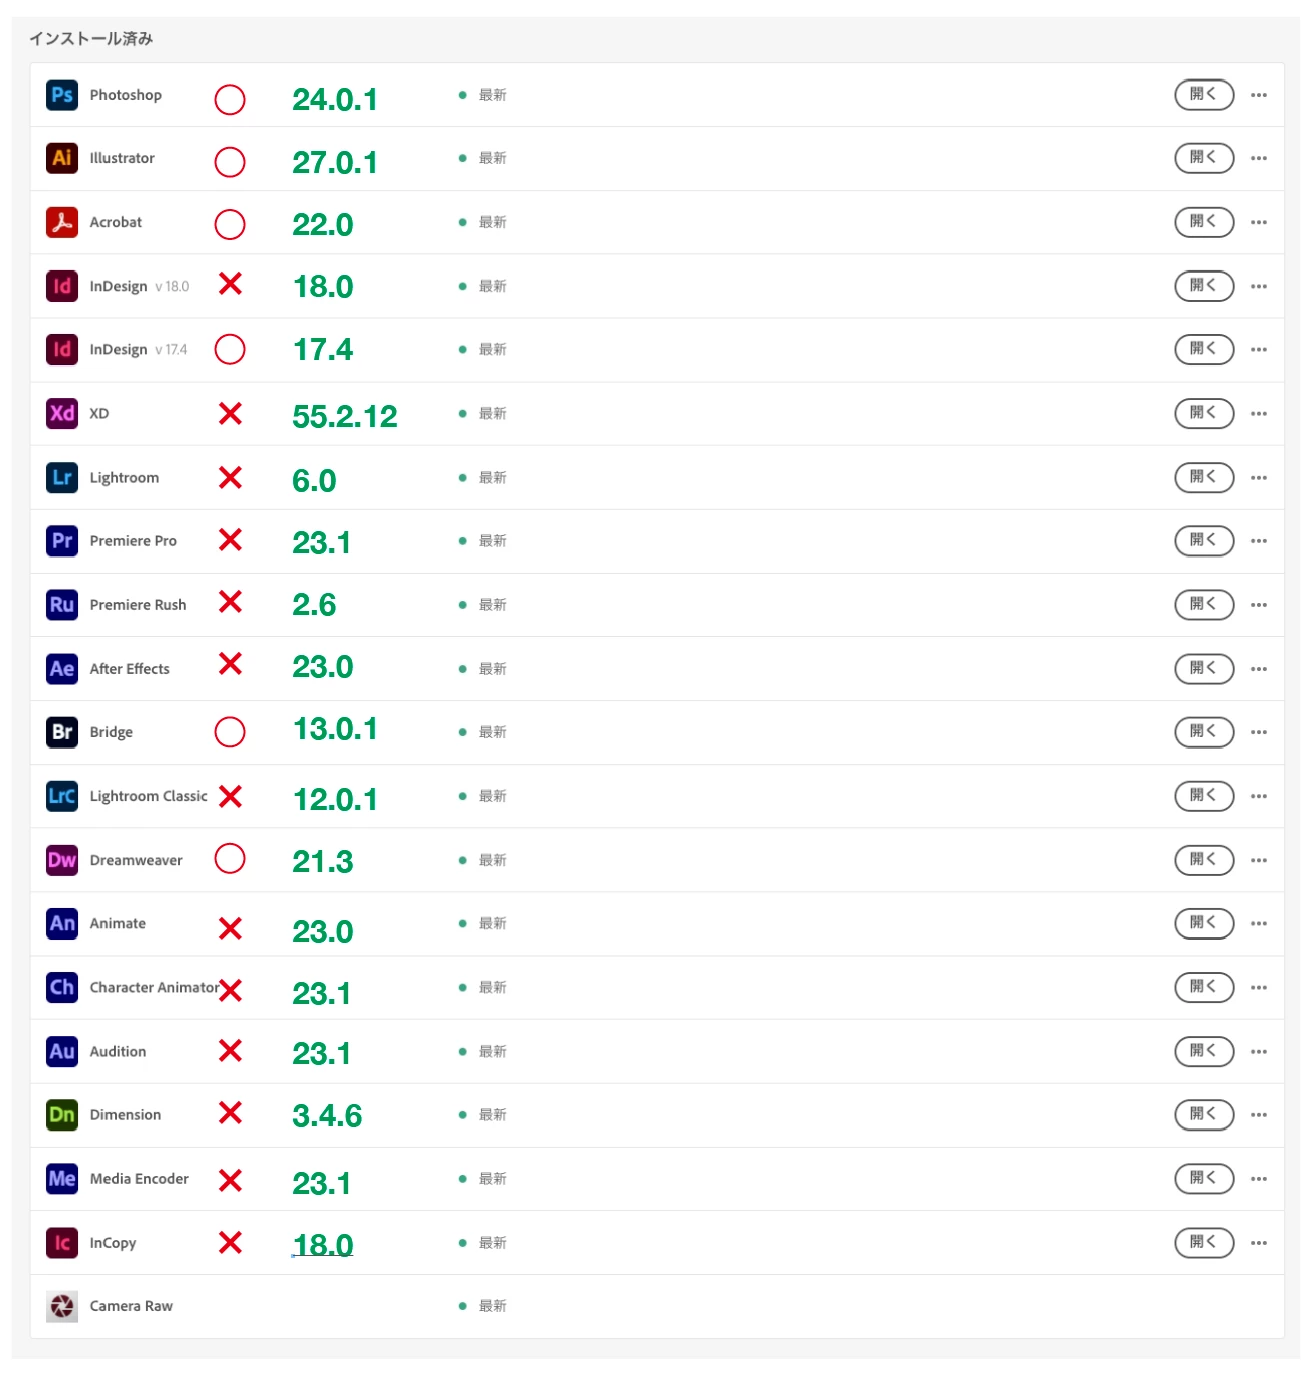The height and width of the screenshot is (1375, 1315).
Task: Show more options menu for Acrobat
Action: point(1259,222)
